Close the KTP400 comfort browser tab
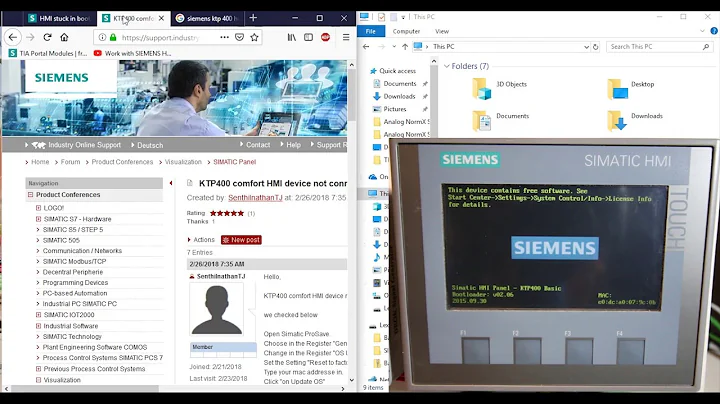This screenshot has width=720, height=404. coord(161,18)
